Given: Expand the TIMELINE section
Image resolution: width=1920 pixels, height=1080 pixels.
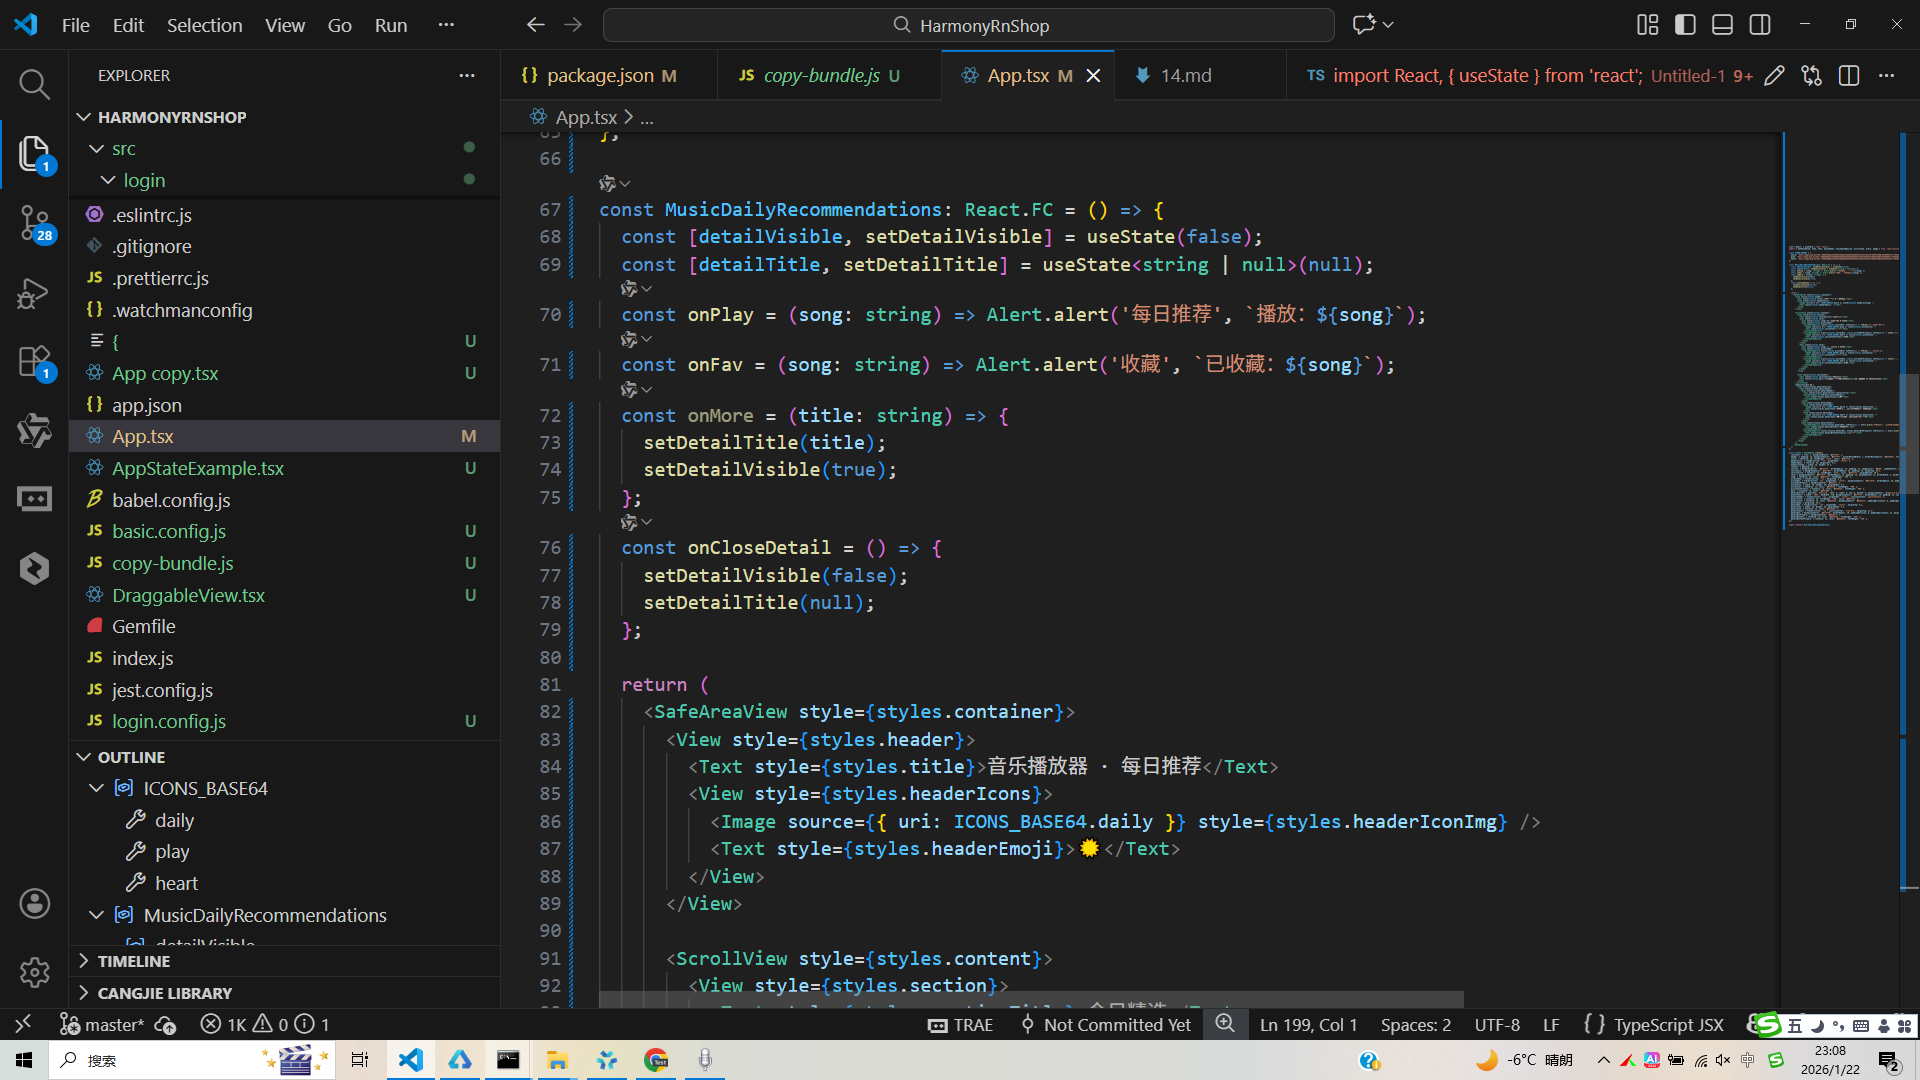Looking at the screenshot, I should point(133,961).
